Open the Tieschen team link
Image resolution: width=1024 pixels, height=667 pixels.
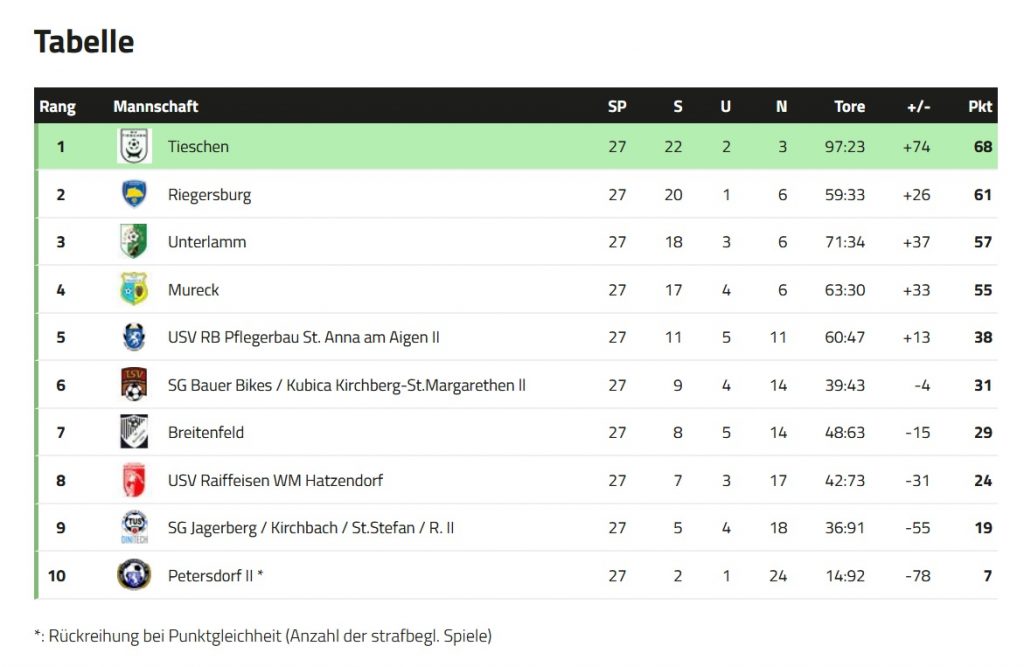pos(198,146)
